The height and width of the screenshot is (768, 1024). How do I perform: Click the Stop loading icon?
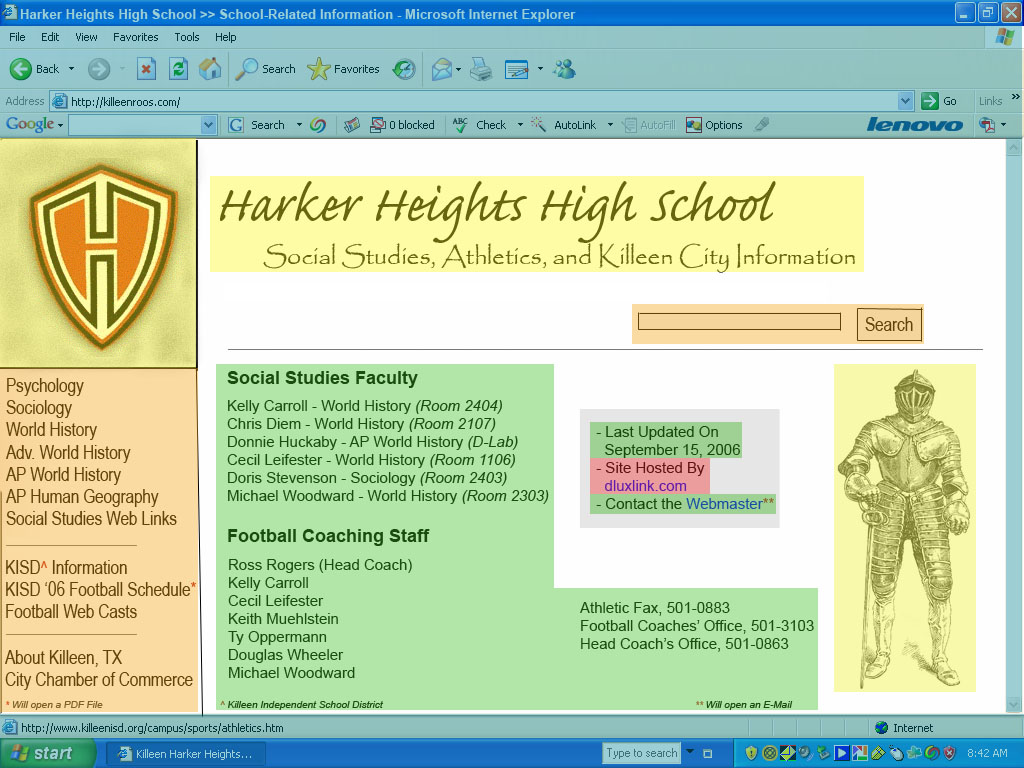point(146,69)
